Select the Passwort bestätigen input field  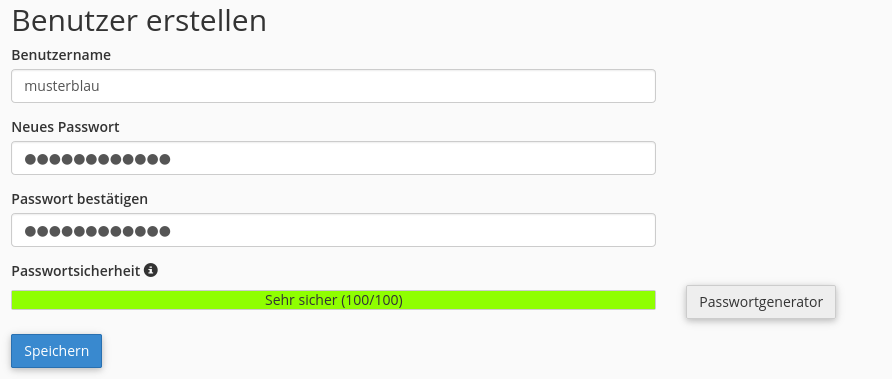coord(333,230)
